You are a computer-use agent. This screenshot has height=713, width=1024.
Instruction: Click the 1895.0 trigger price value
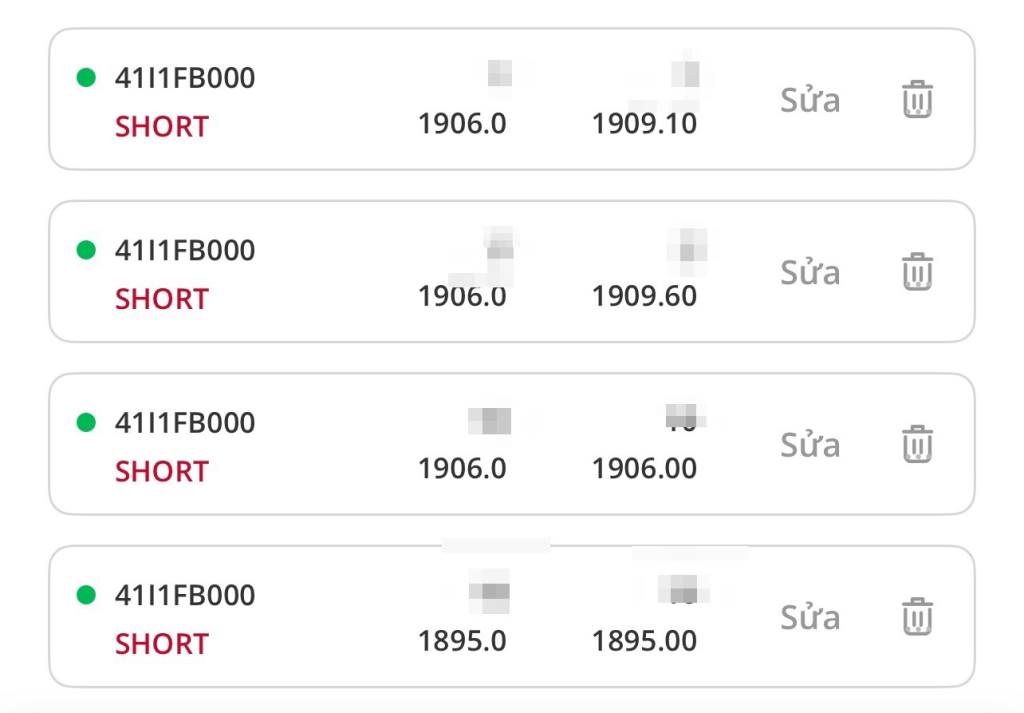tap(462, 641)
